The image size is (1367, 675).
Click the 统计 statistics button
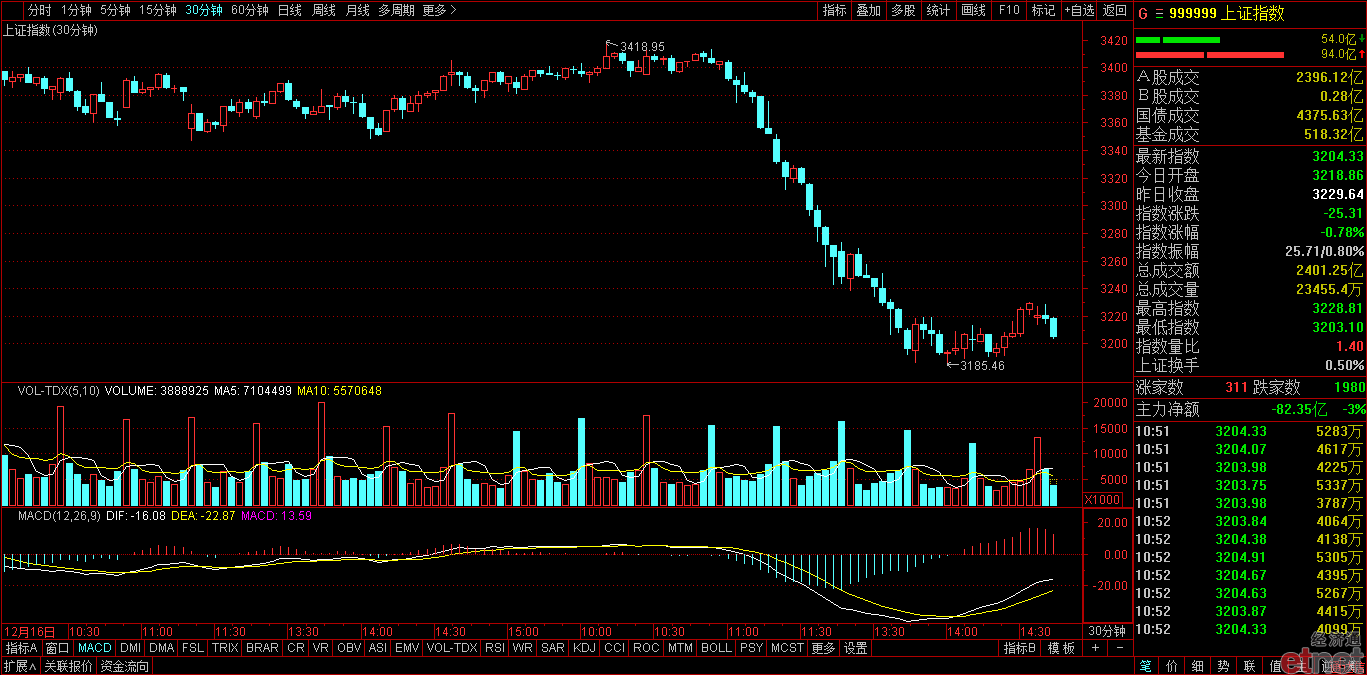click(x=938, y=10)
